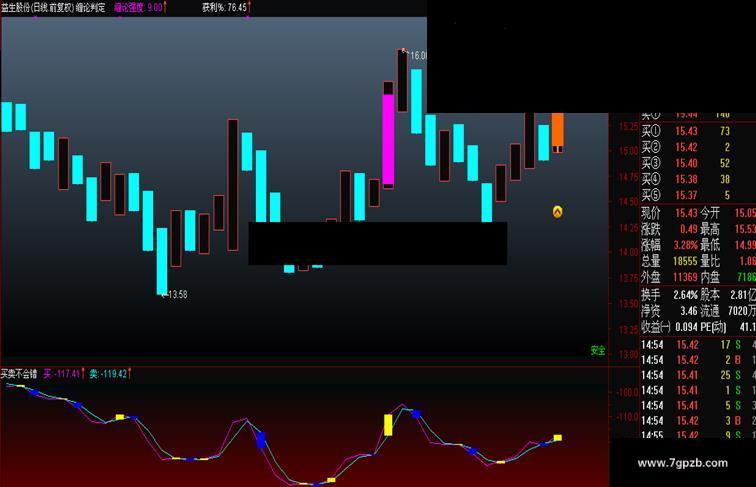Select the magenta candlestick on the chart
The image size is (756, 487).
click(x=388, y=139)
